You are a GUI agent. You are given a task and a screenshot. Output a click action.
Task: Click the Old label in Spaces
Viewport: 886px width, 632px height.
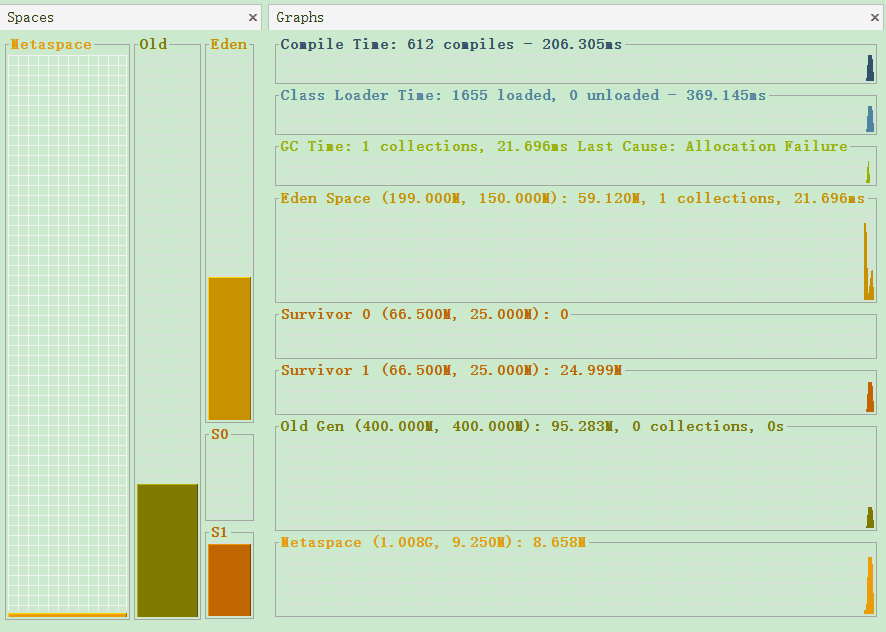(x=153, y=44)
